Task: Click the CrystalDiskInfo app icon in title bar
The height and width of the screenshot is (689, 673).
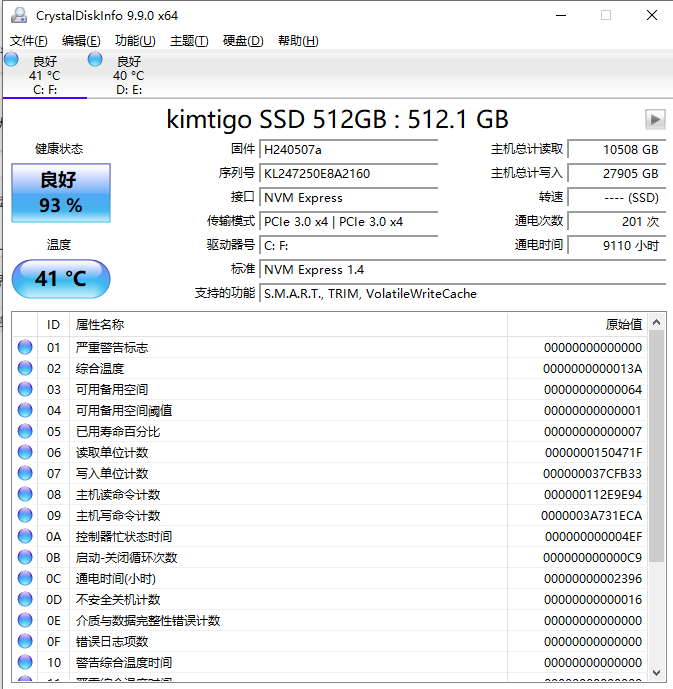Action: tap(19, 15)
